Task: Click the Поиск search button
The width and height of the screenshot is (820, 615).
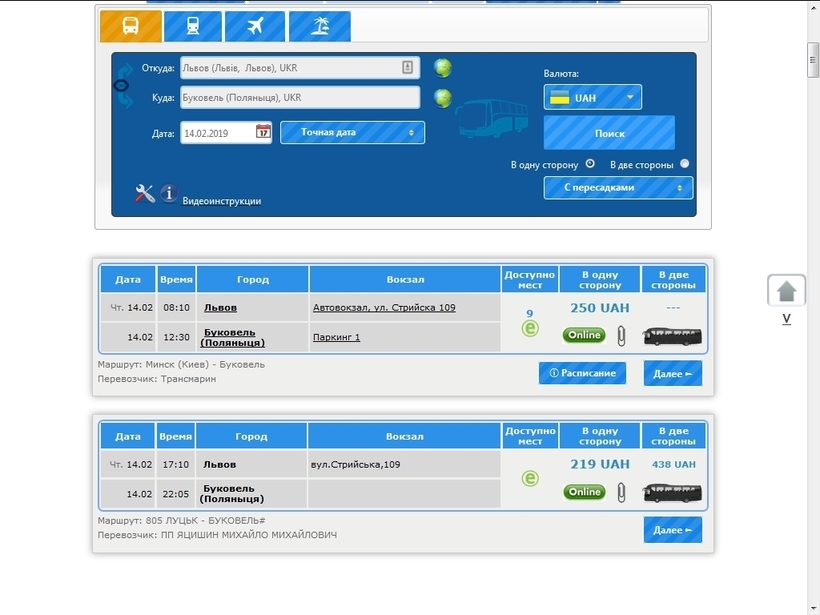Action: click(x=609, y=133)
